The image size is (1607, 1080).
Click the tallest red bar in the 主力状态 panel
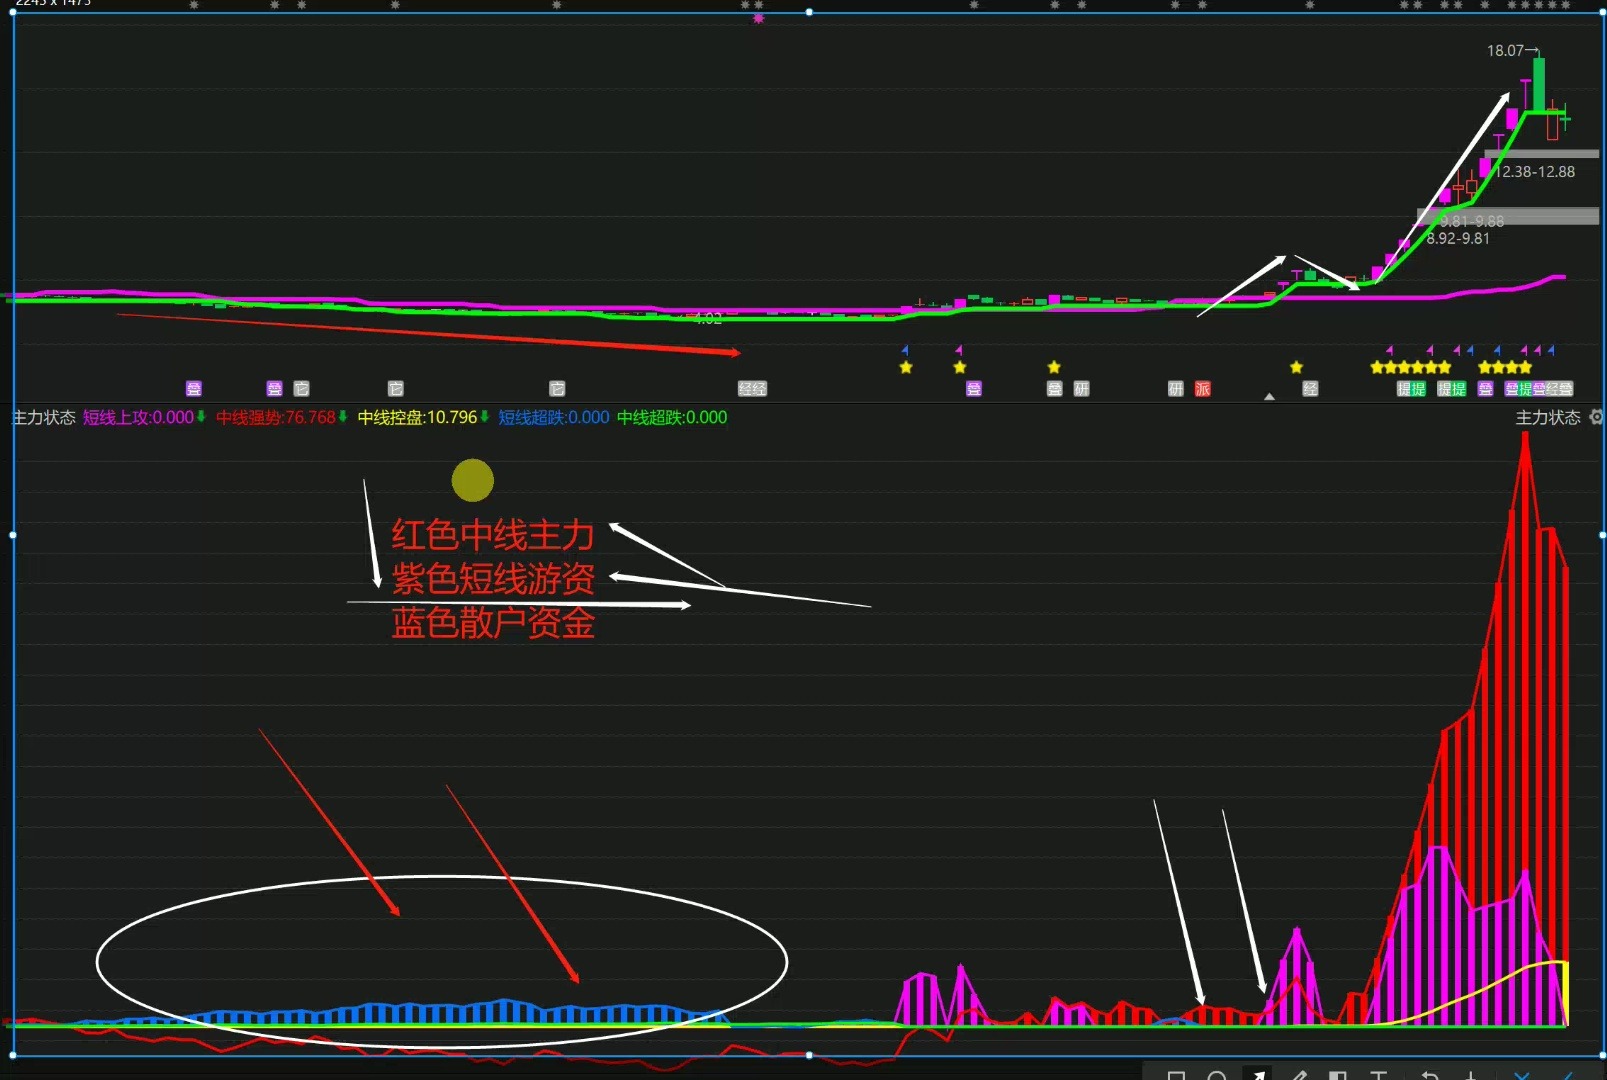click(1525, 730)
